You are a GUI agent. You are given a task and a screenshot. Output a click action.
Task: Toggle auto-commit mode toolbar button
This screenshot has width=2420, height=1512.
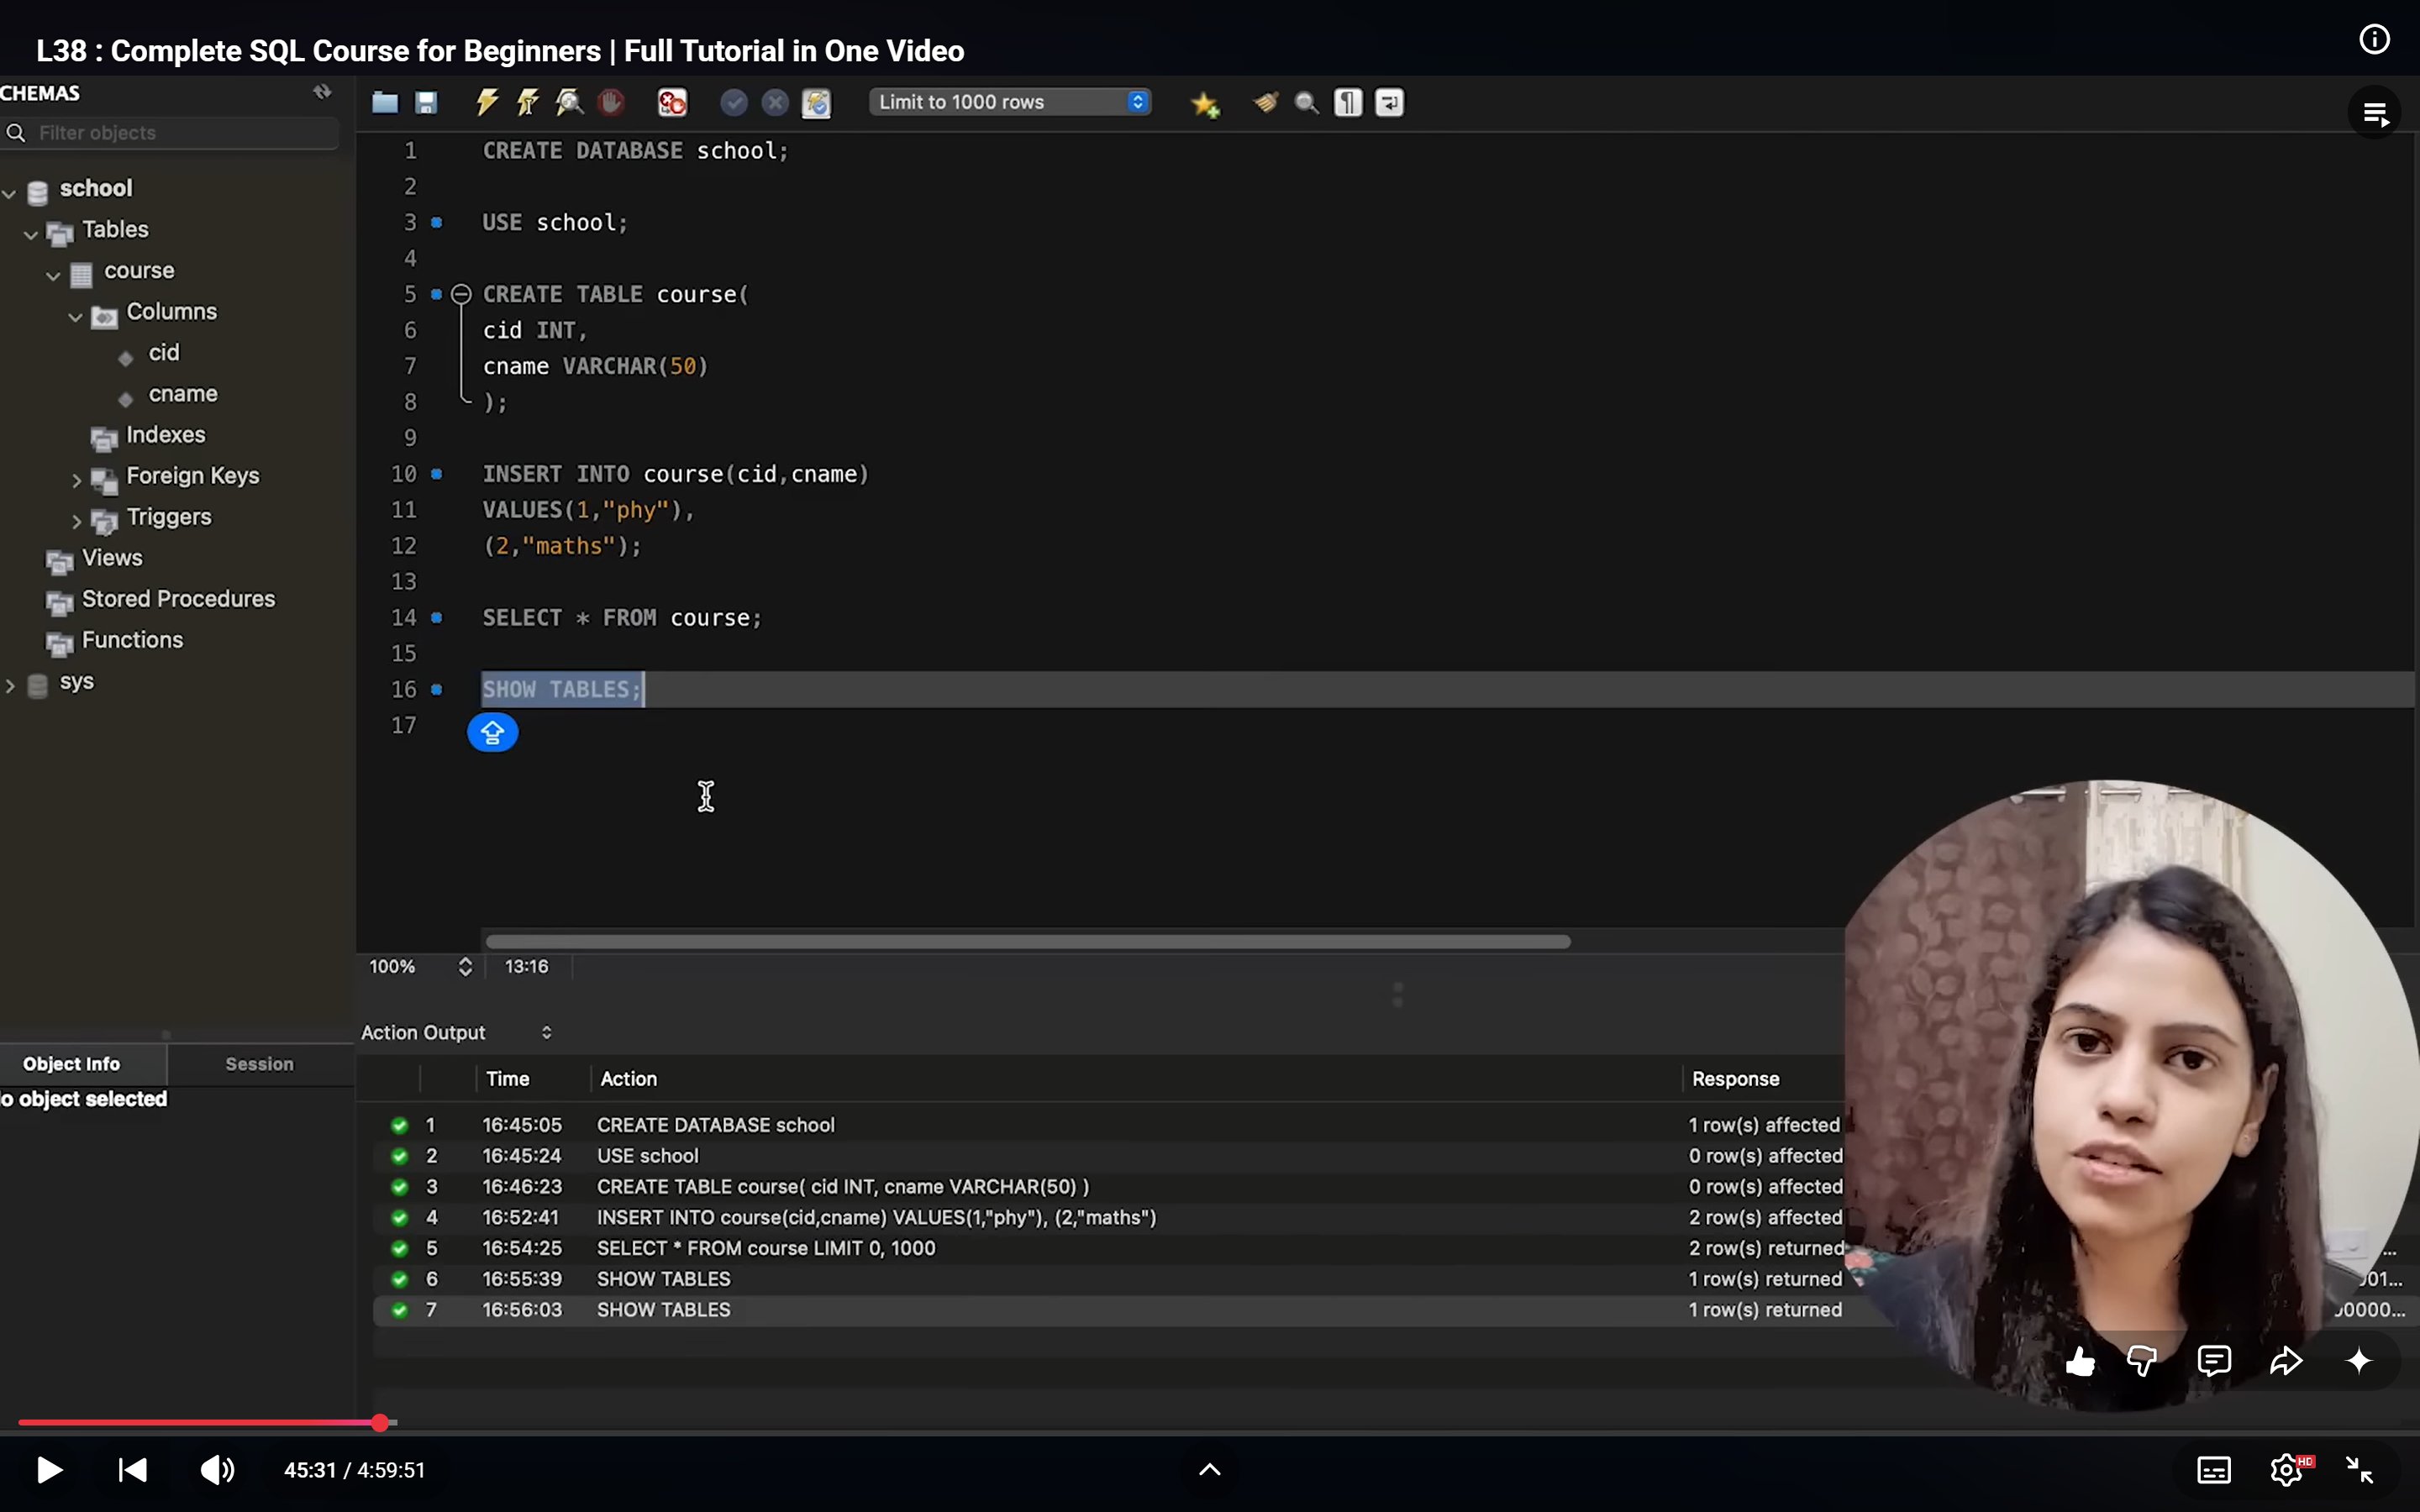point(817,103)
